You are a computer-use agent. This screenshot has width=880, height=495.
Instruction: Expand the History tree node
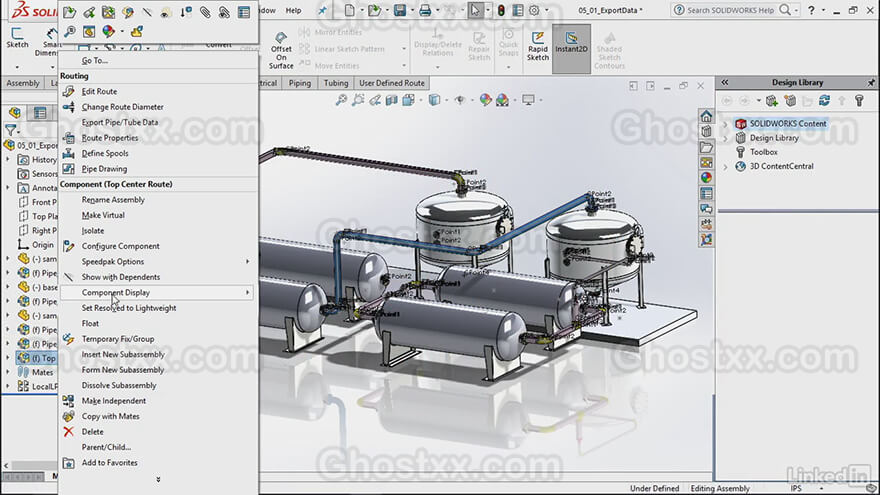pos(8,160)
